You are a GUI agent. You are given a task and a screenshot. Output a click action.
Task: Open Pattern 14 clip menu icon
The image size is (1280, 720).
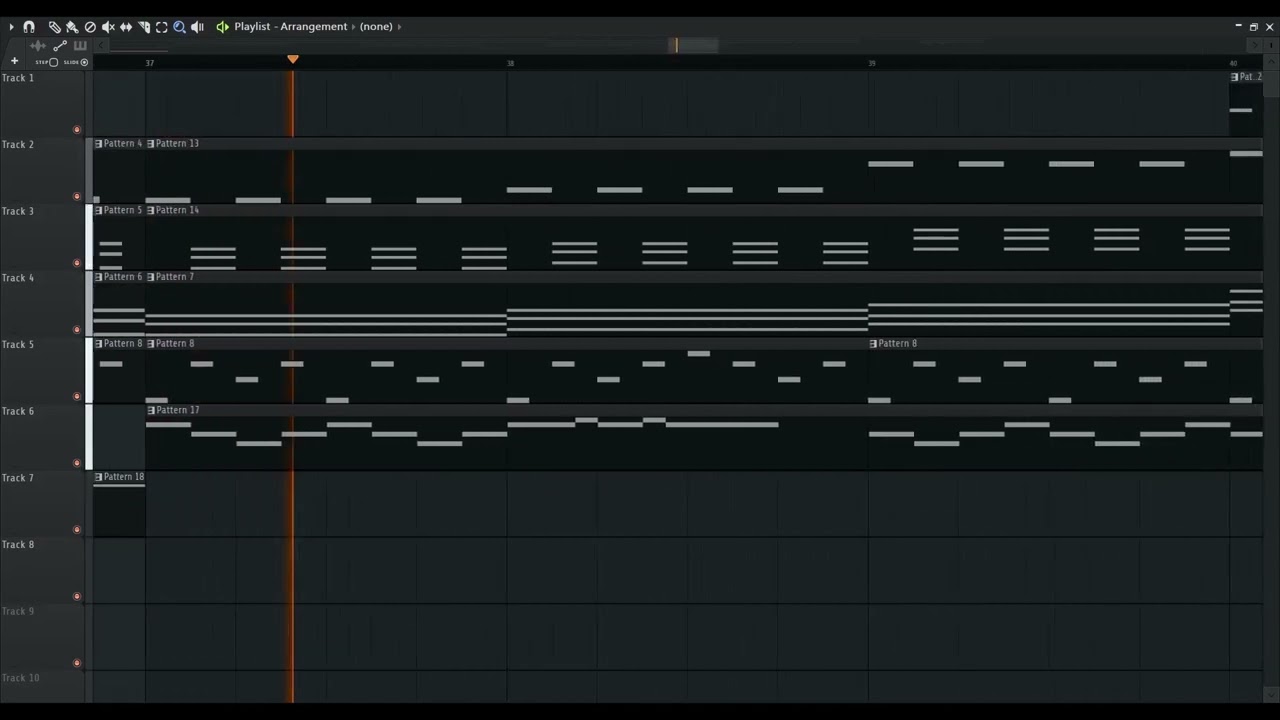151,211
